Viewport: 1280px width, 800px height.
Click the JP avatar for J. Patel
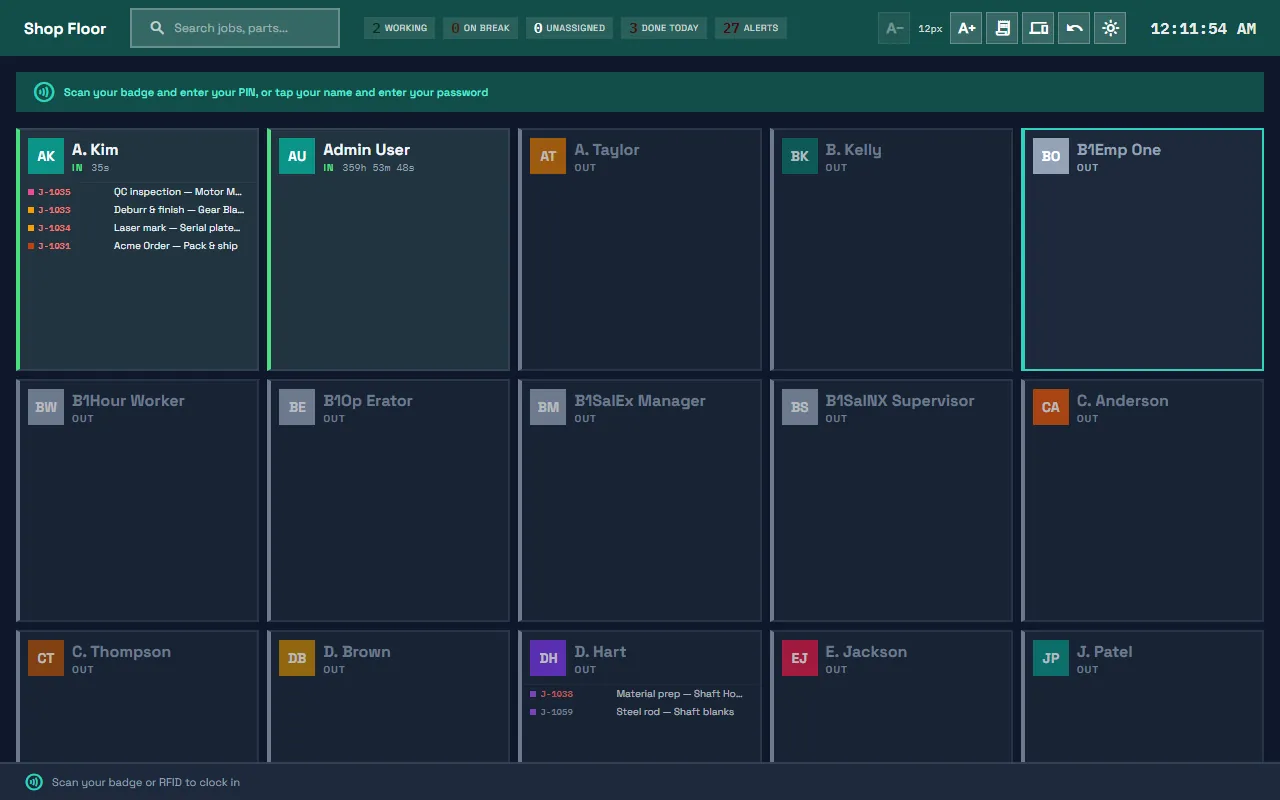click(1051, 658)
